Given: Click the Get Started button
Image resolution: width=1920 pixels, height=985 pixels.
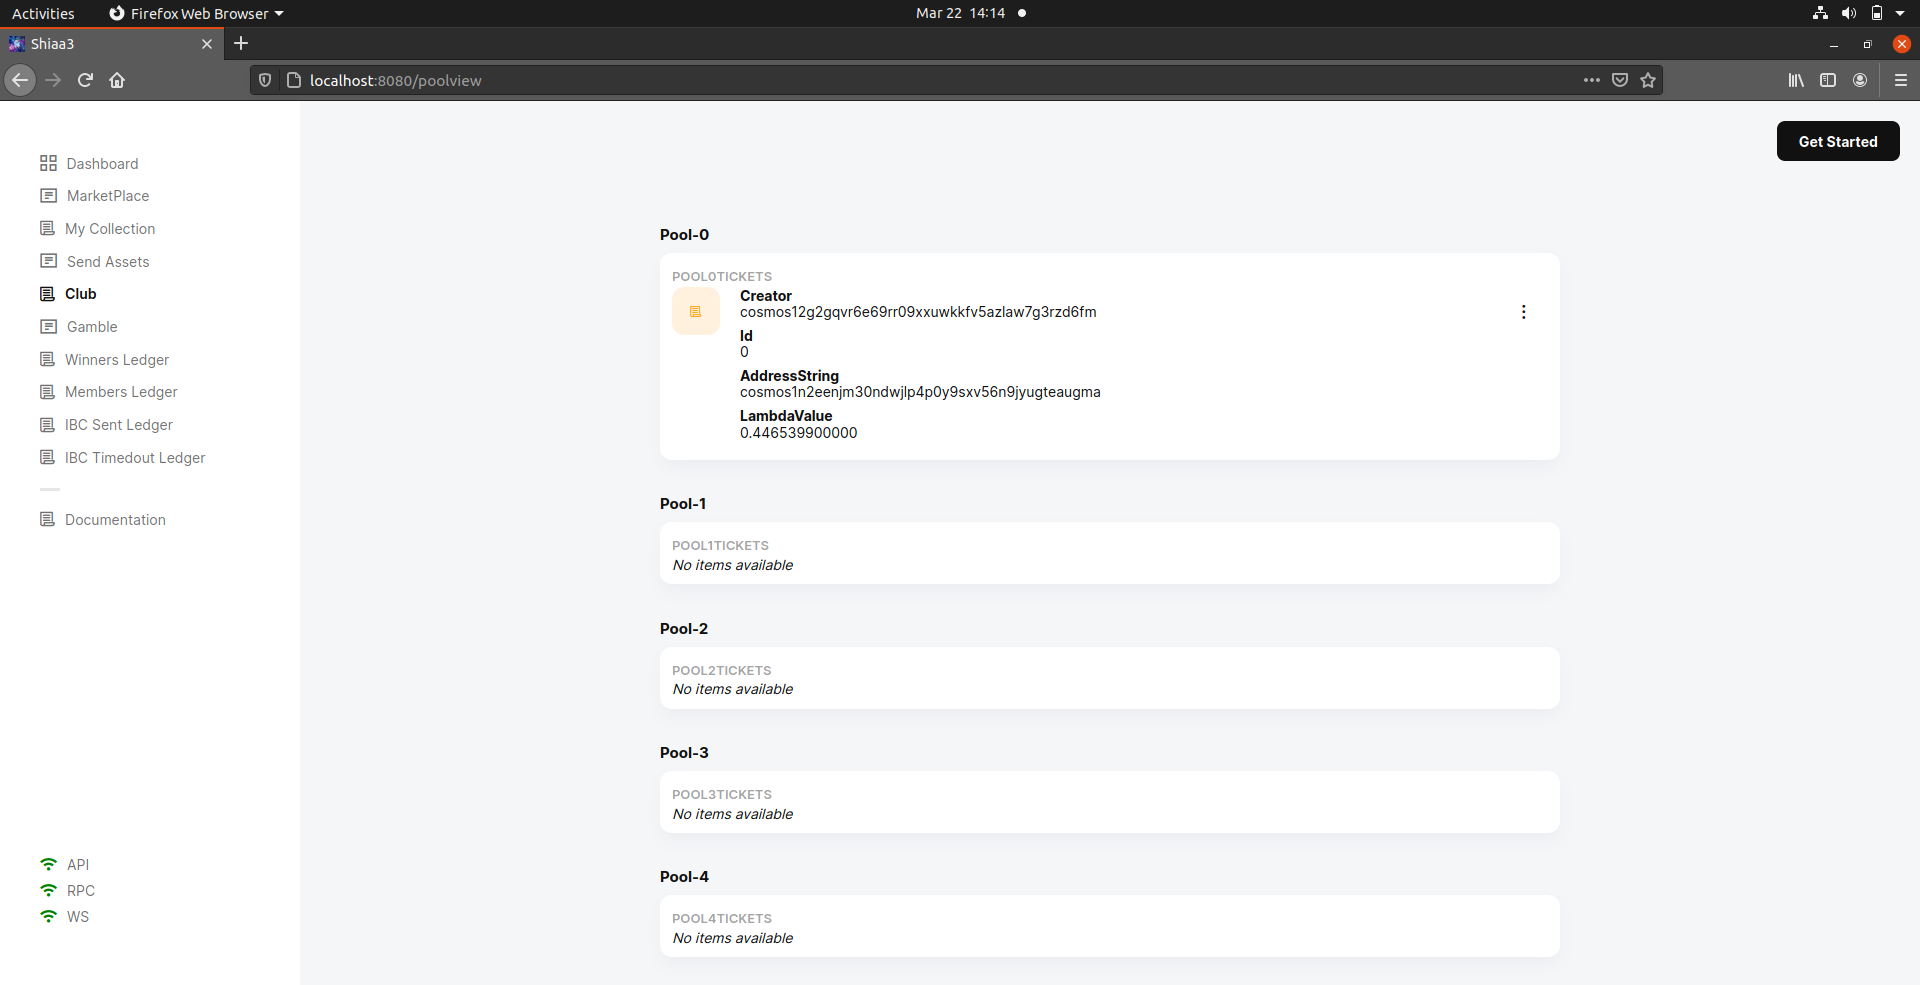Looking at the screenshot, I should click(1838, 141).
